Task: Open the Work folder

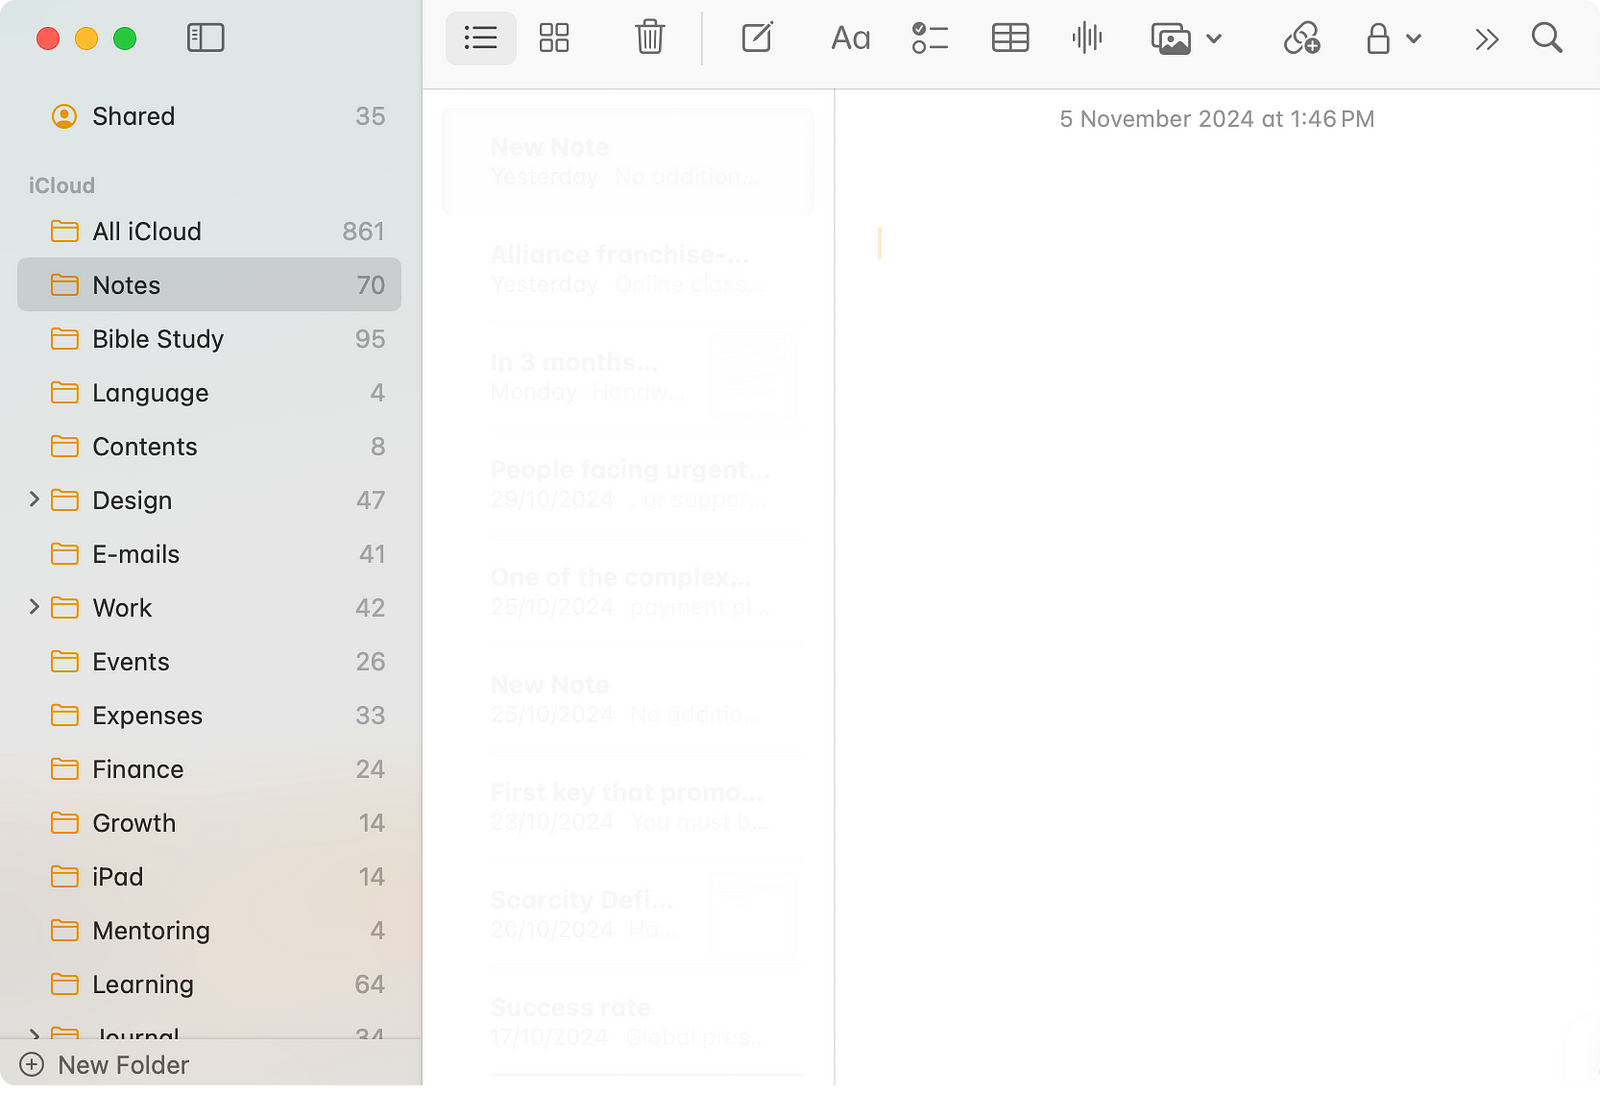Action: click(209, 608)
